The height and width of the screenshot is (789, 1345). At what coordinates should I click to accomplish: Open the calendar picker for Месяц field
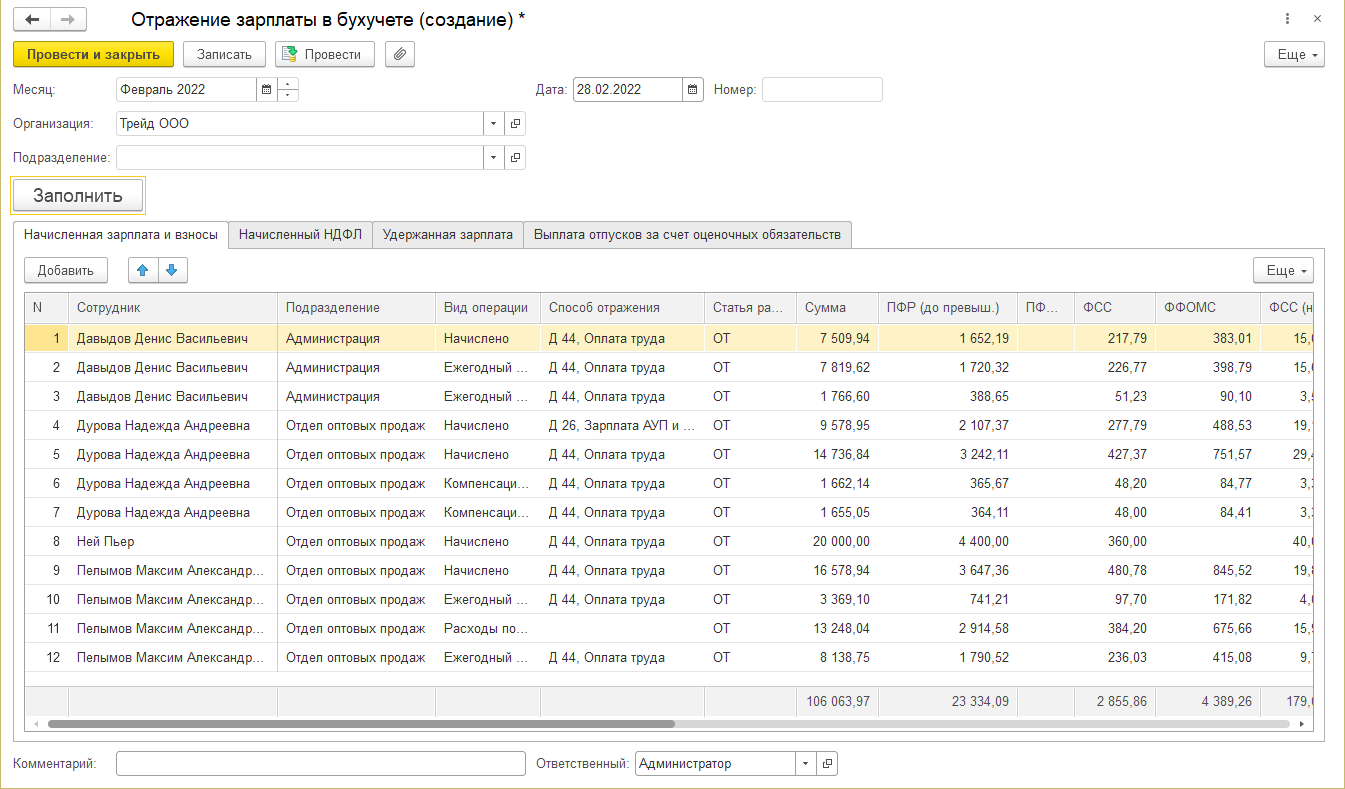click(266, 89)
